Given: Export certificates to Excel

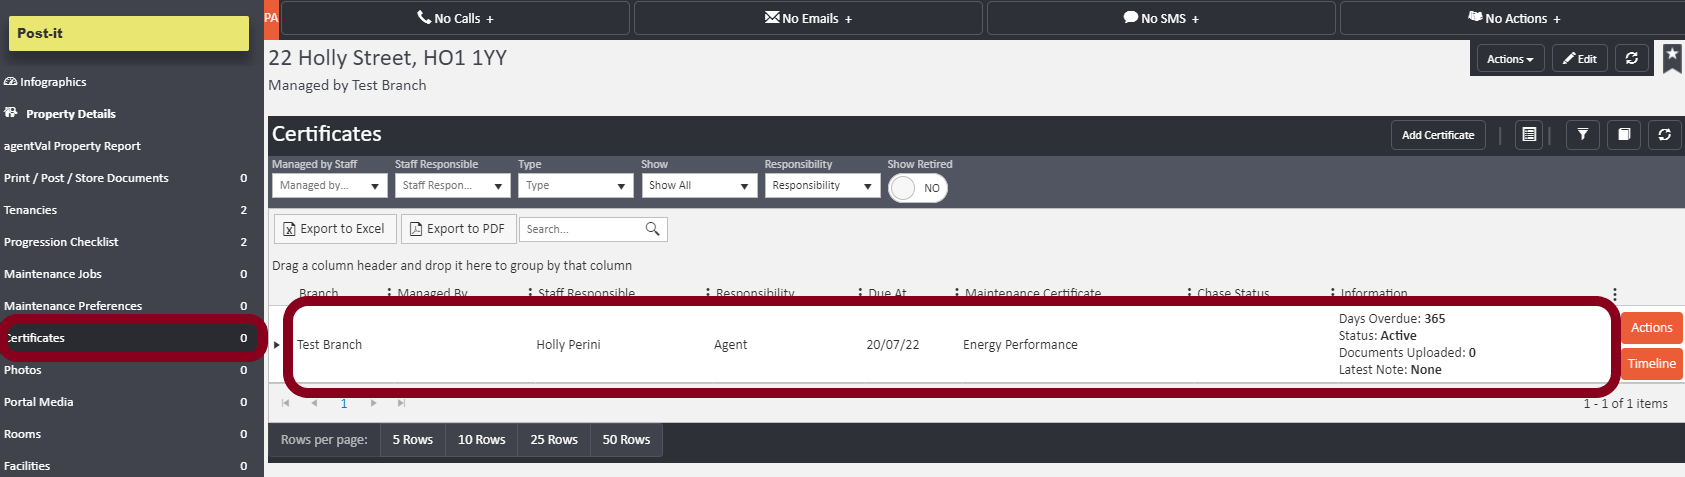Looking at the screenshot, I should [334, 229].
